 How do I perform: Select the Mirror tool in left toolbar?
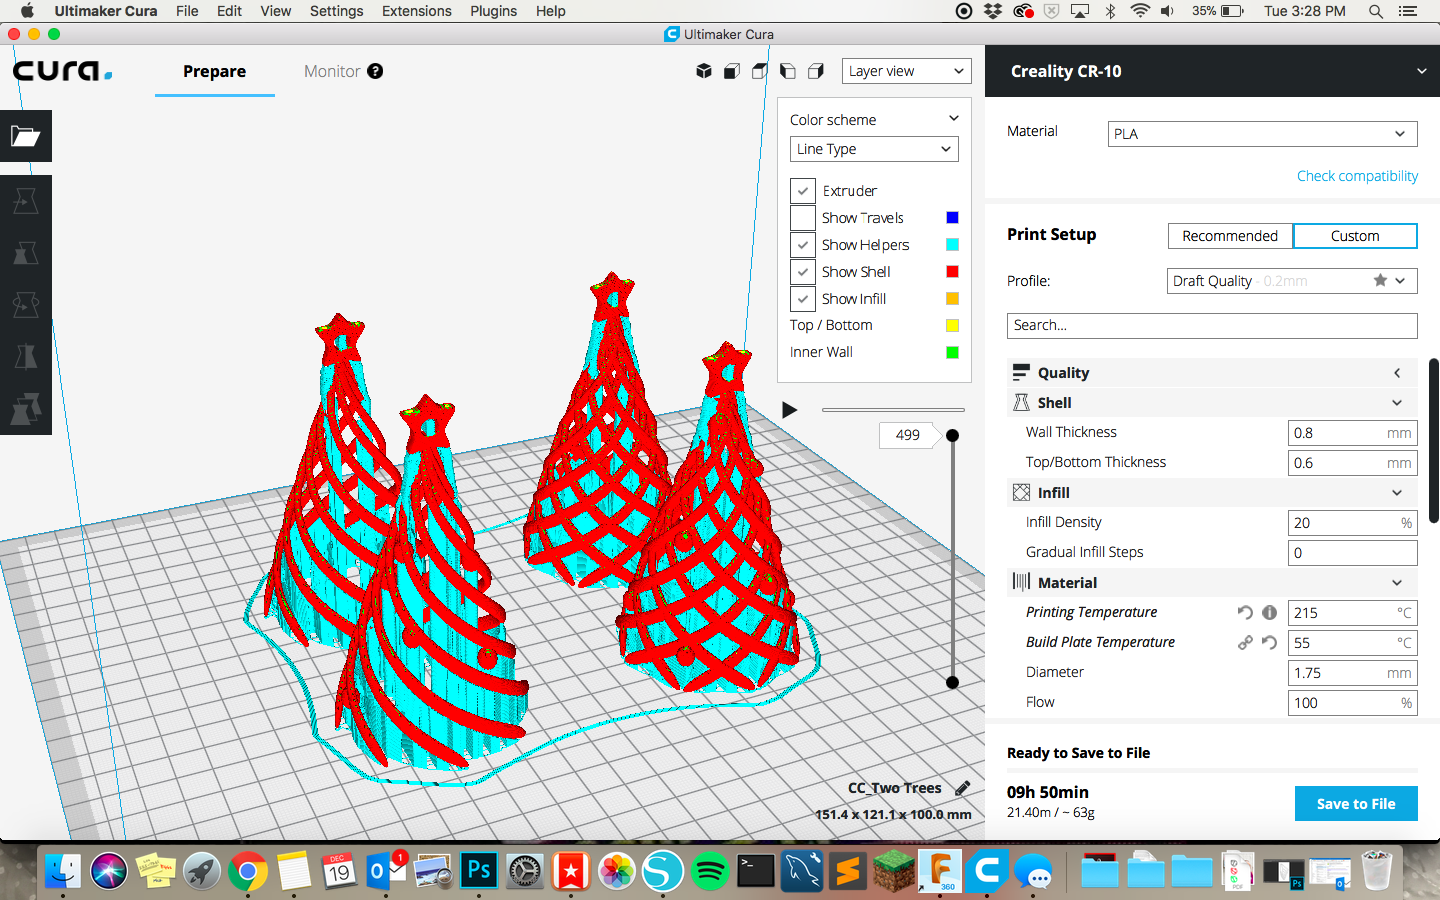[26, 357]
